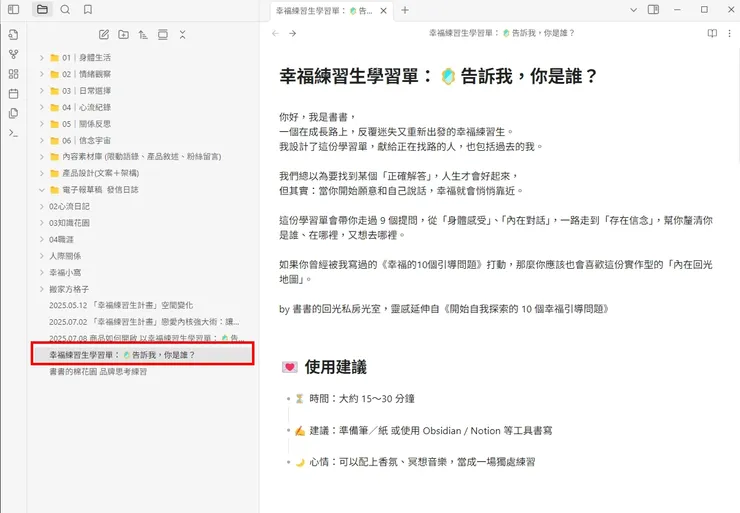
Task: Expand the 03知識花園 folder chevron
Action: tap(42, 223)
